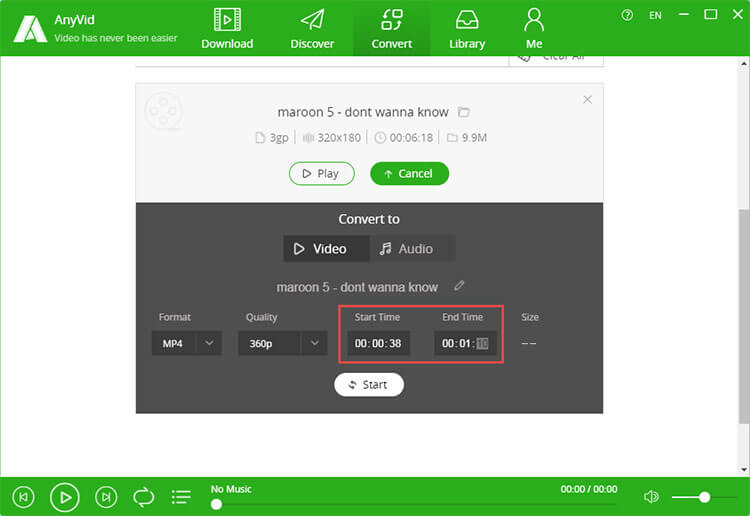
Task: Select Audio as the convert type
Action: coord(412,249)
